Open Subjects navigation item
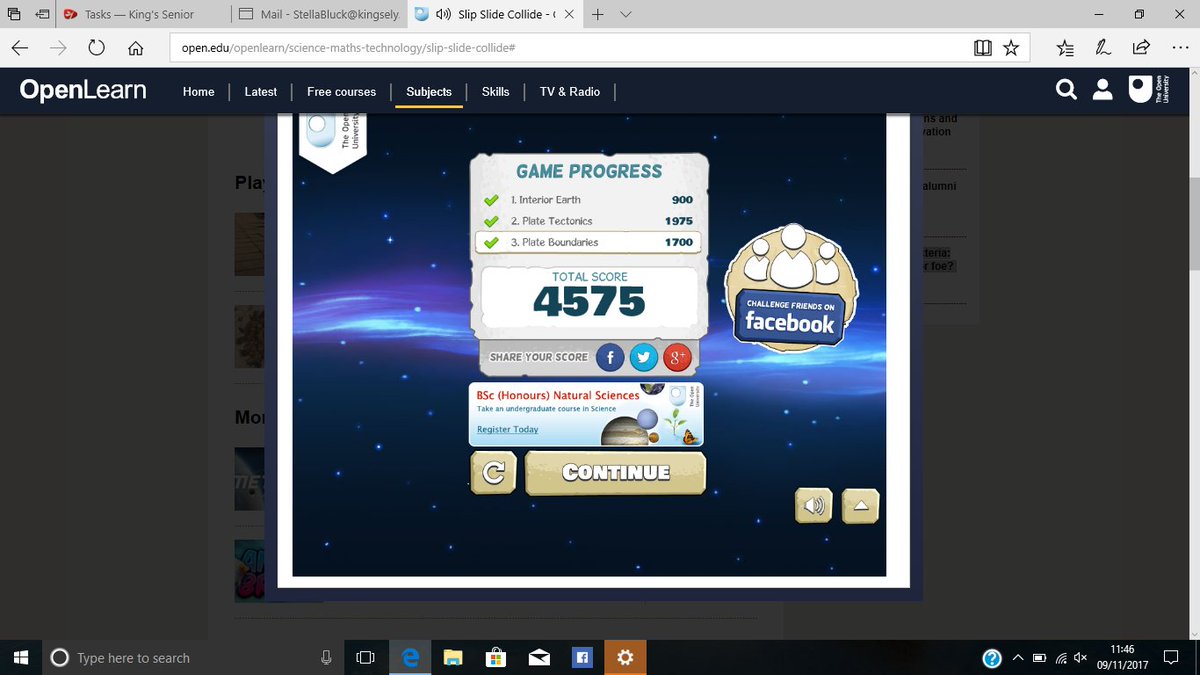 pos(429,91)
